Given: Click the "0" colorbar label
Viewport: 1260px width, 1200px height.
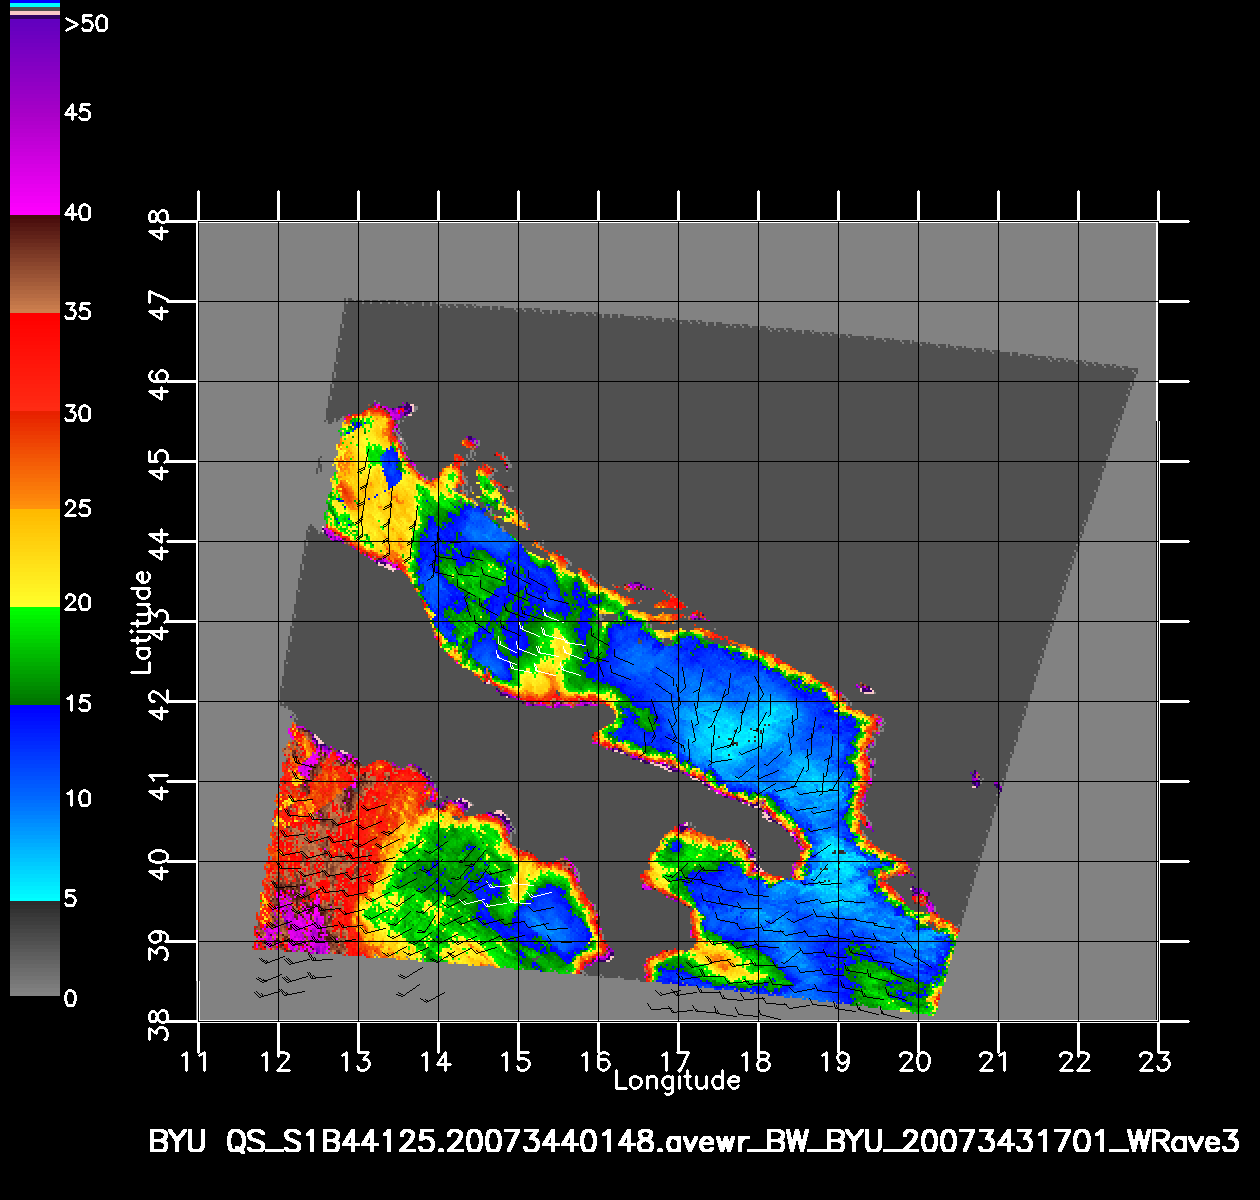Looking at the screenshot, I should [70, 998].
